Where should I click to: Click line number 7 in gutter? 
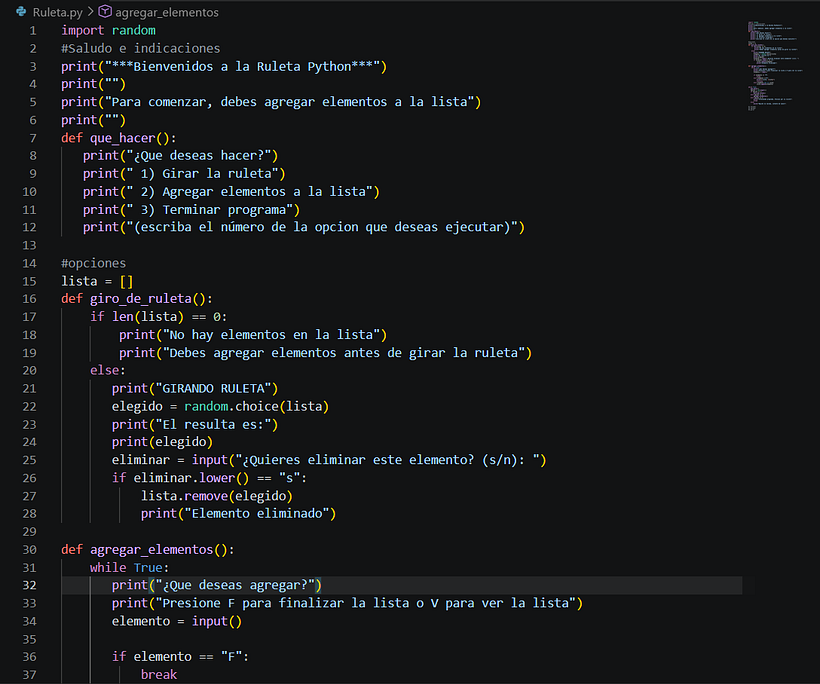point(33,138)
